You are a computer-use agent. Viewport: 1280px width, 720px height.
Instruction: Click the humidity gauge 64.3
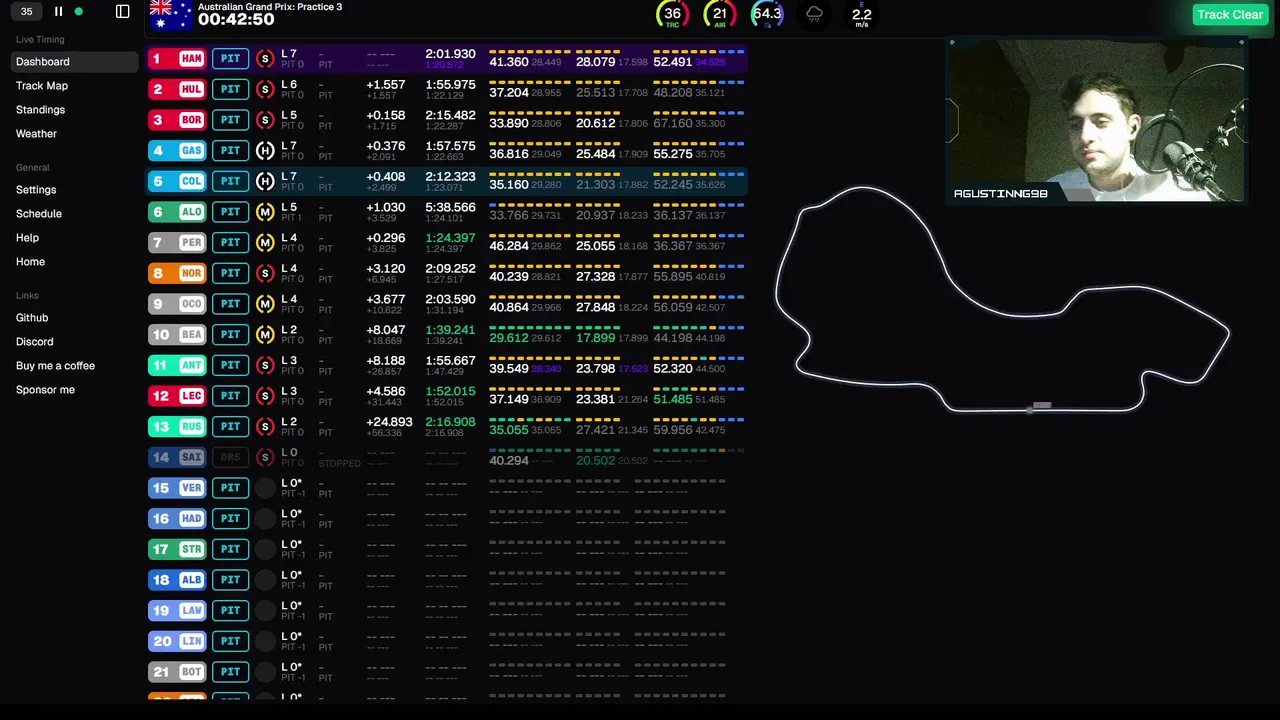click(767, 14)
